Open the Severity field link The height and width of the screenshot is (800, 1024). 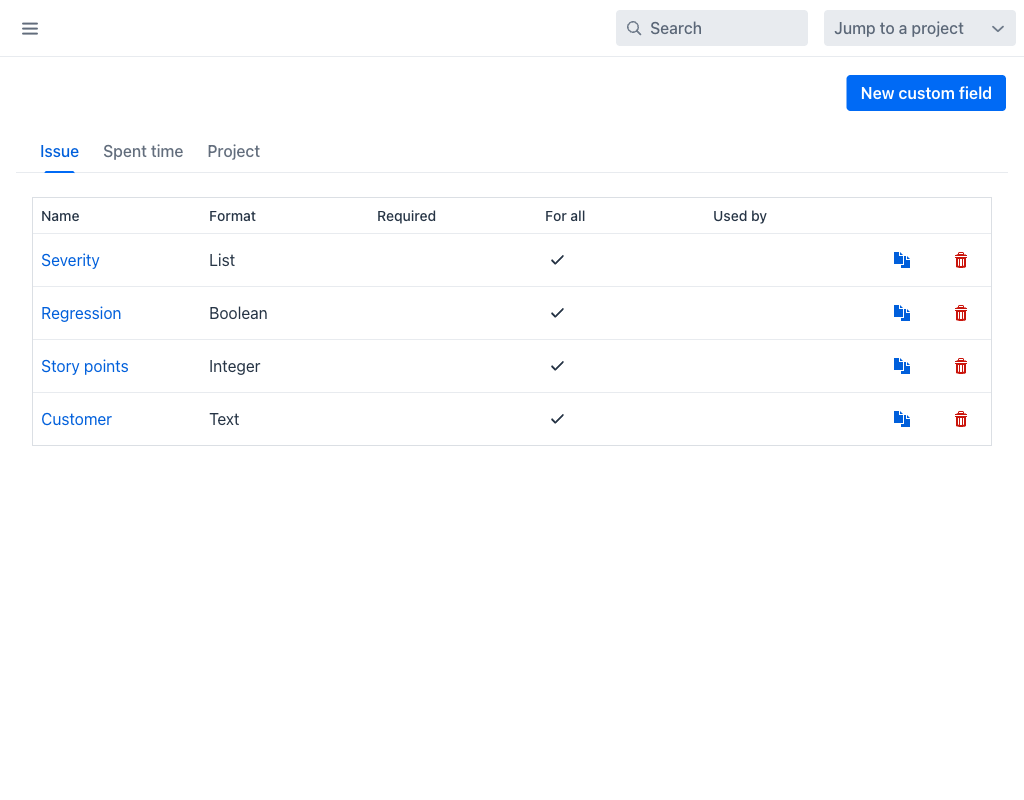tap(71, 260)
